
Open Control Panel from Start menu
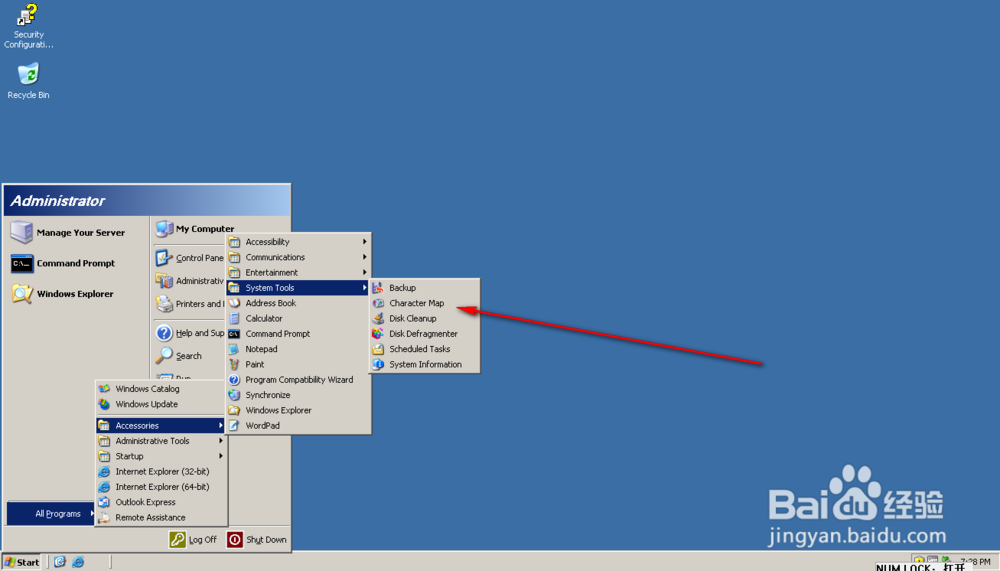pos(190,258)
